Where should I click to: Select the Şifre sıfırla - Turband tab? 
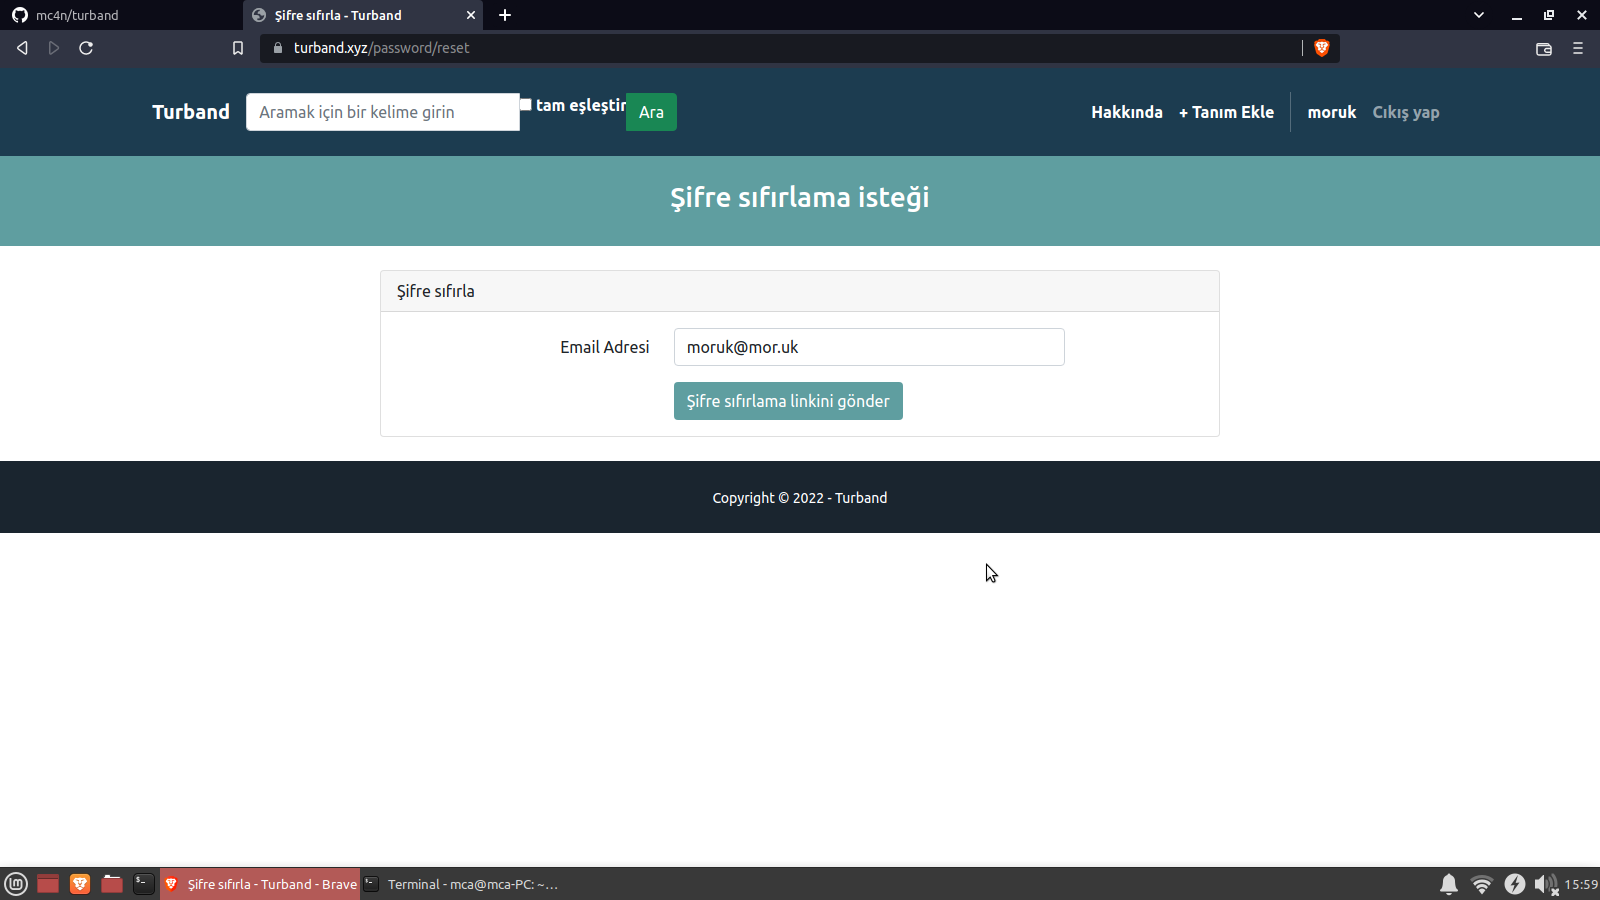point(363,15)
